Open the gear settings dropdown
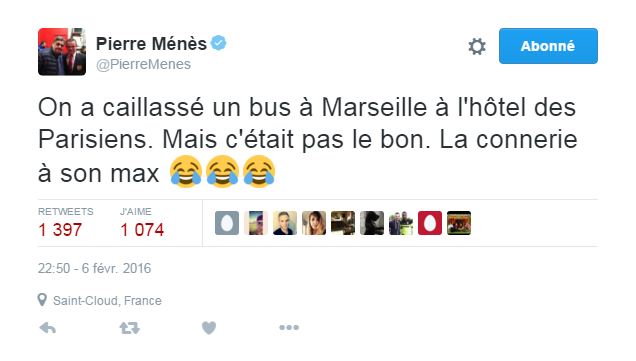This screenshot has height=361, width=636. click(477, 46)
